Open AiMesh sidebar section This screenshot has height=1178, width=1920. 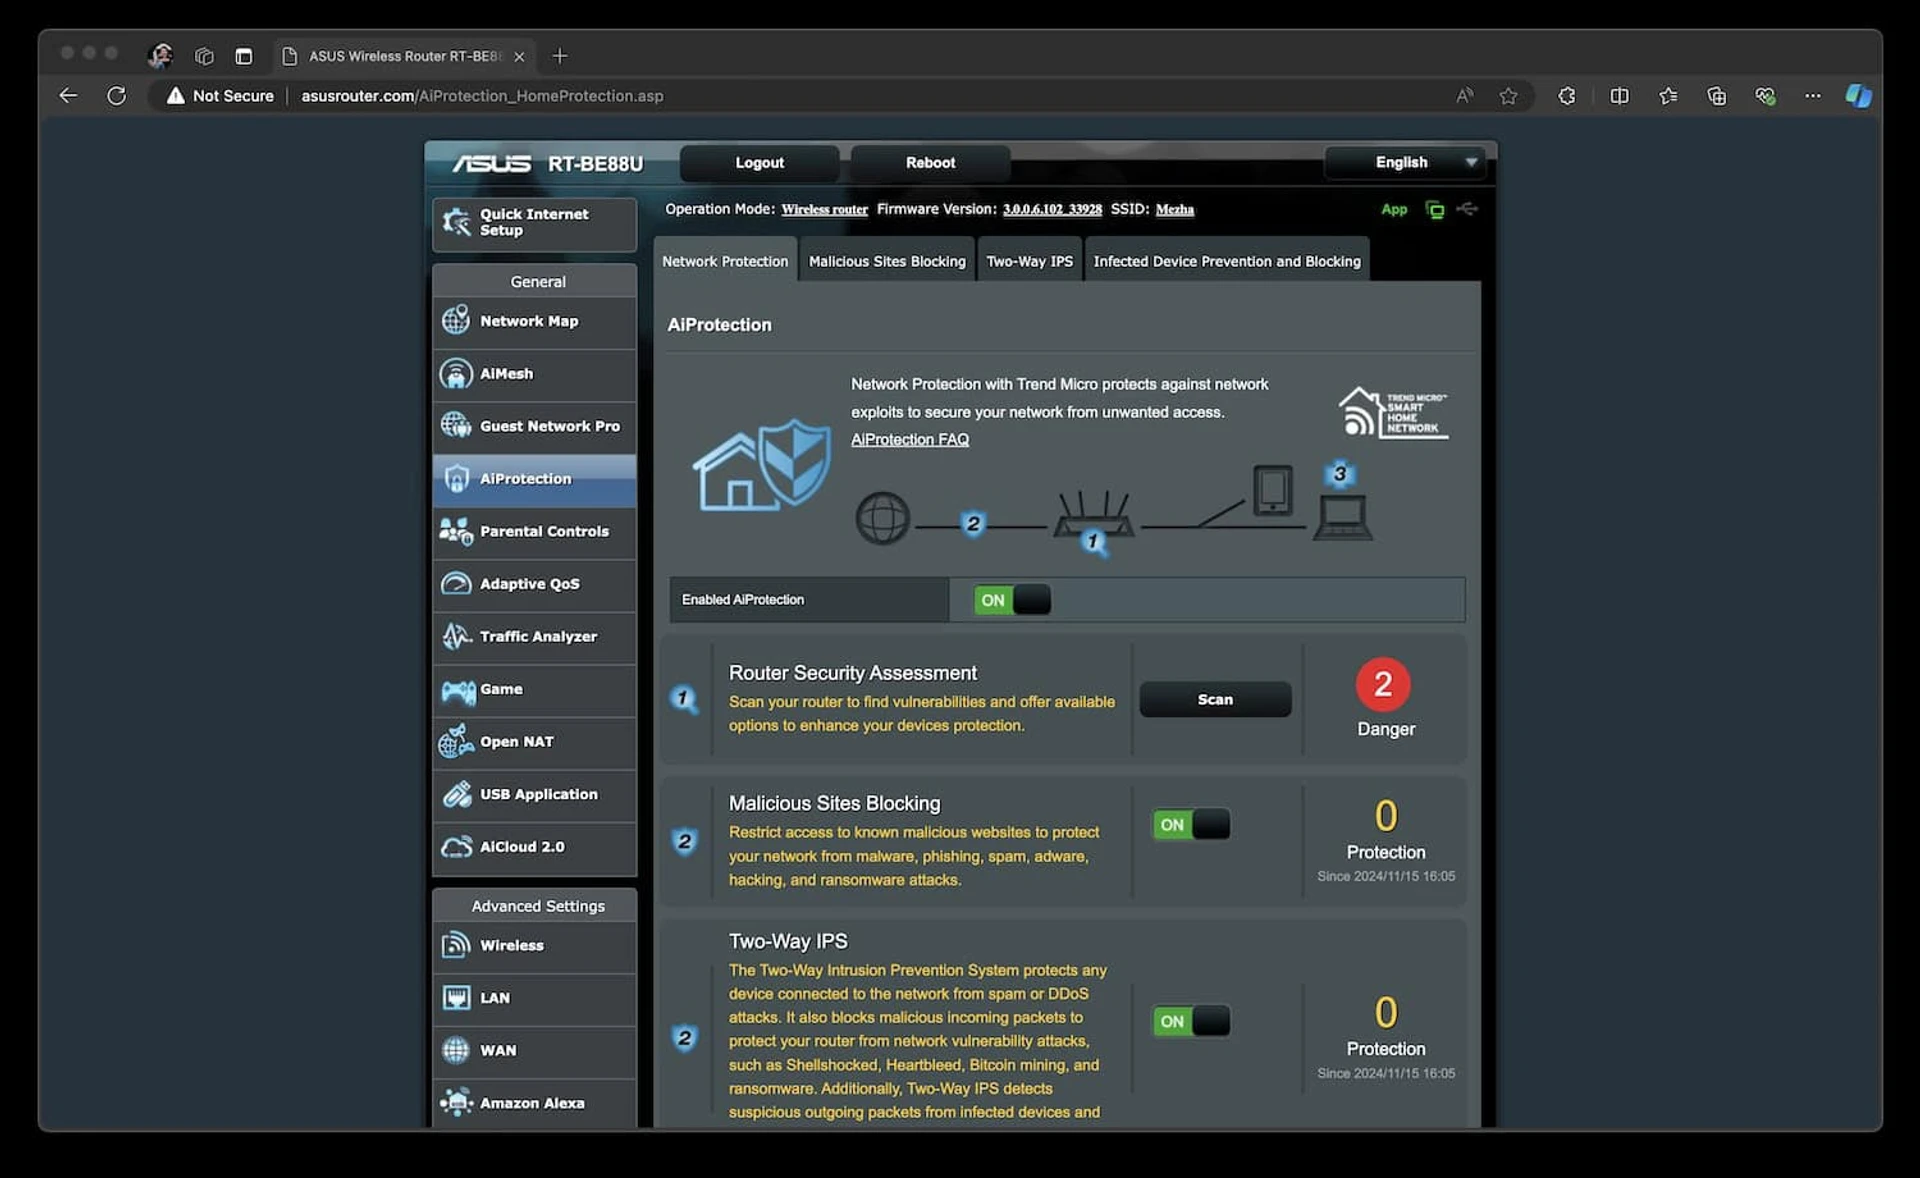coord(534,374)
